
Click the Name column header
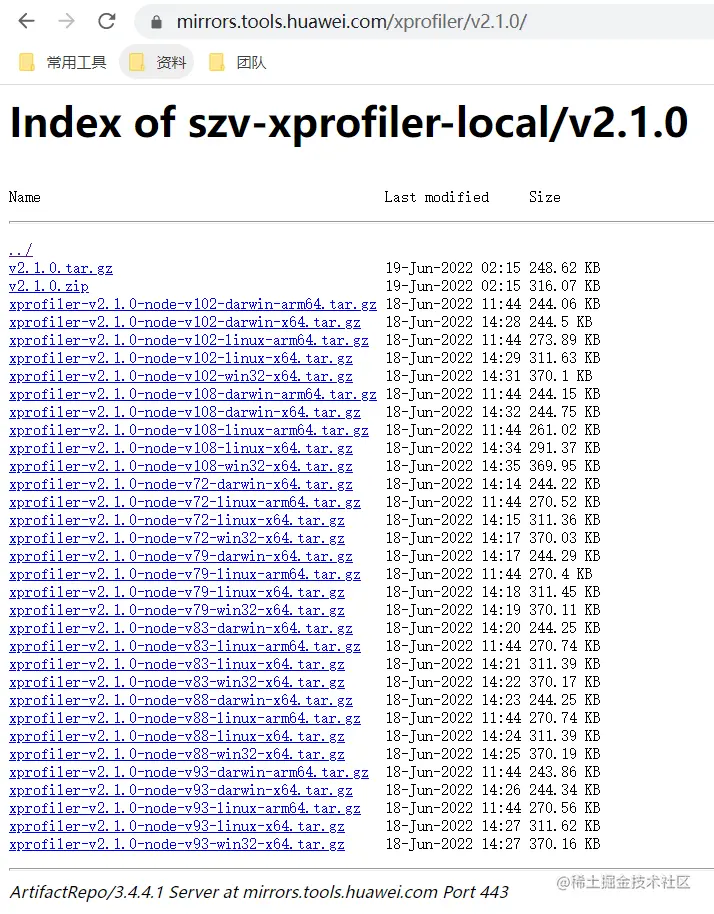point(24,197)
